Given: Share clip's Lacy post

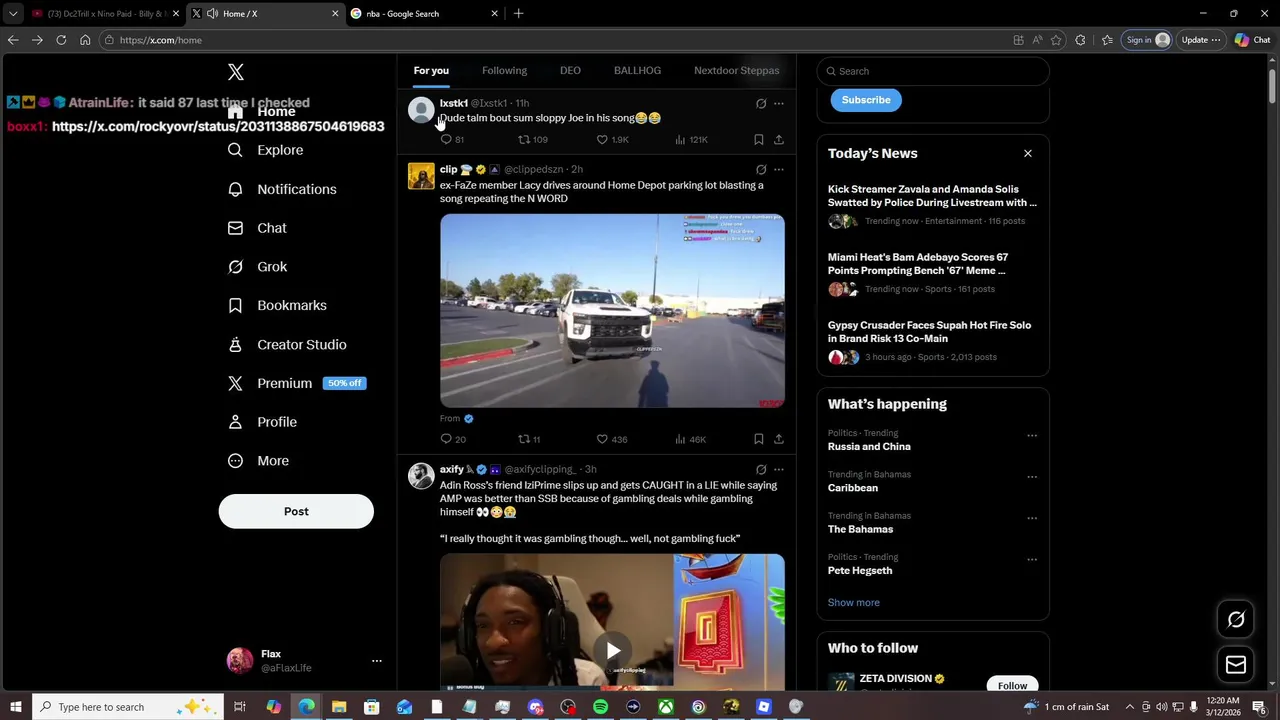Looking at the screenshot, I should (x=778, y=439).
